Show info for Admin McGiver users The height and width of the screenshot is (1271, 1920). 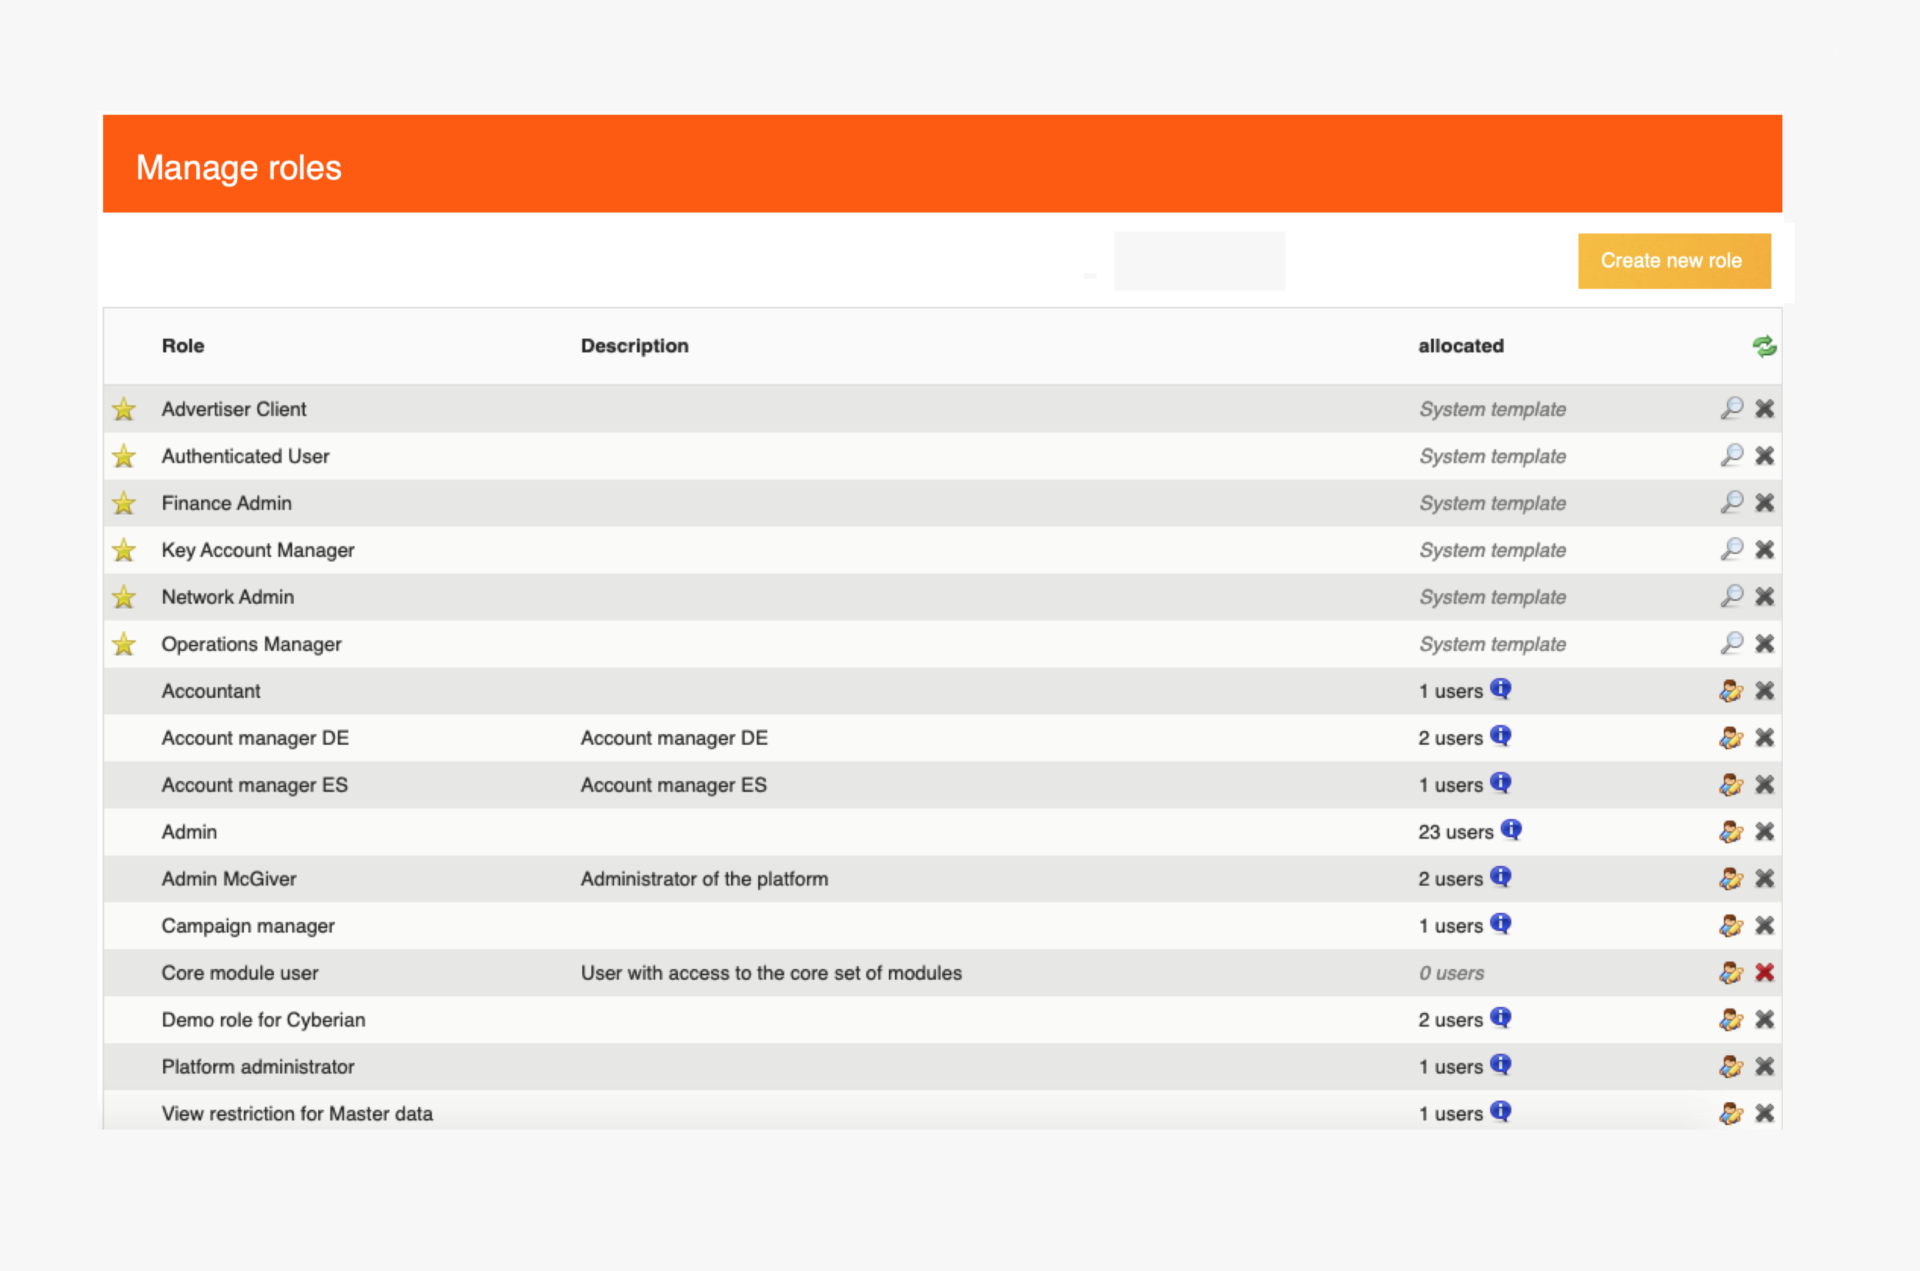(x=1501, y=877)
